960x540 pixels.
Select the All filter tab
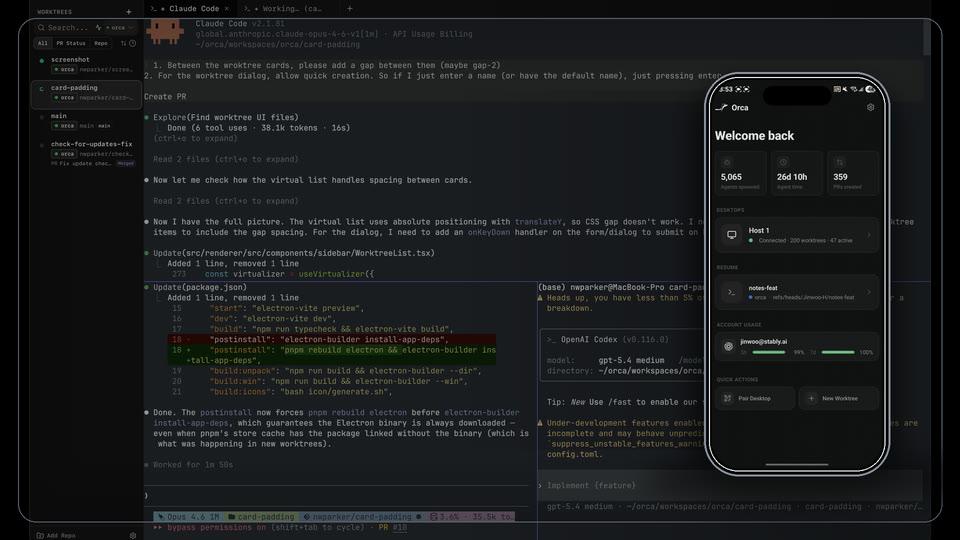pyautogui.click(x=42, y=43)
